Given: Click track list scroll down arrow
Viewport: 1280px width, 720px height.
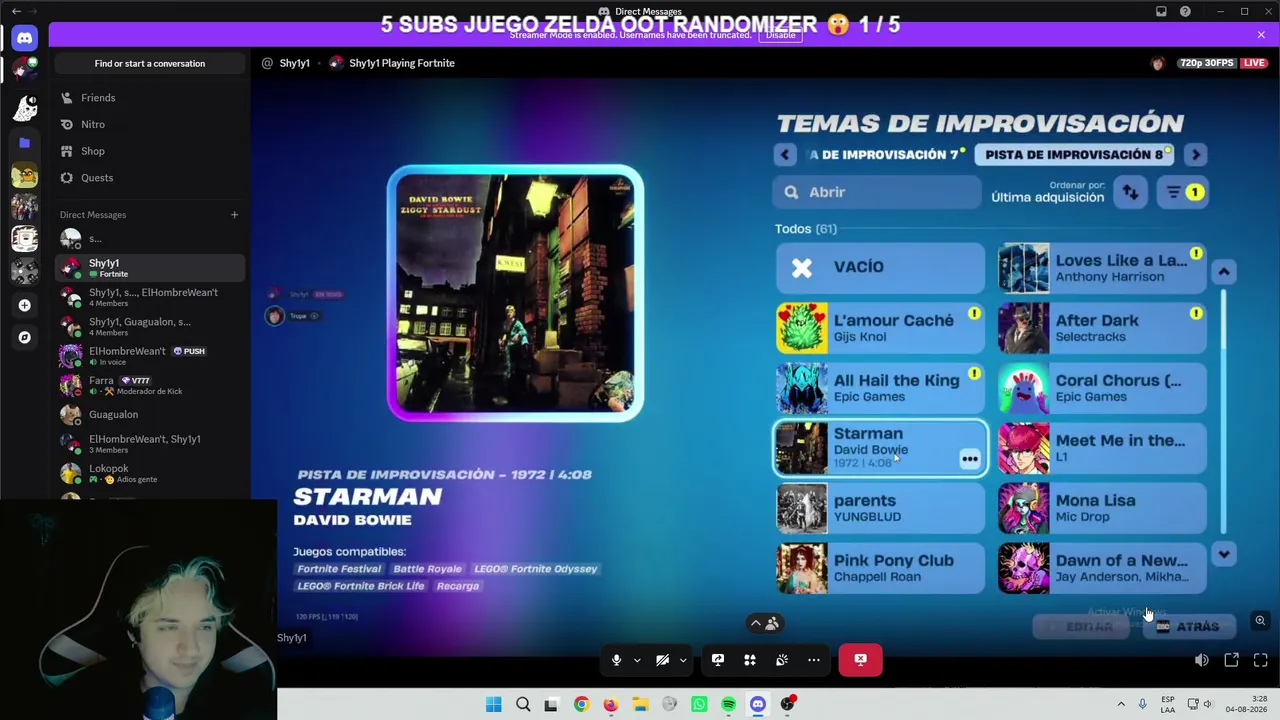Looking at the screenshot, I should 1223,554.
